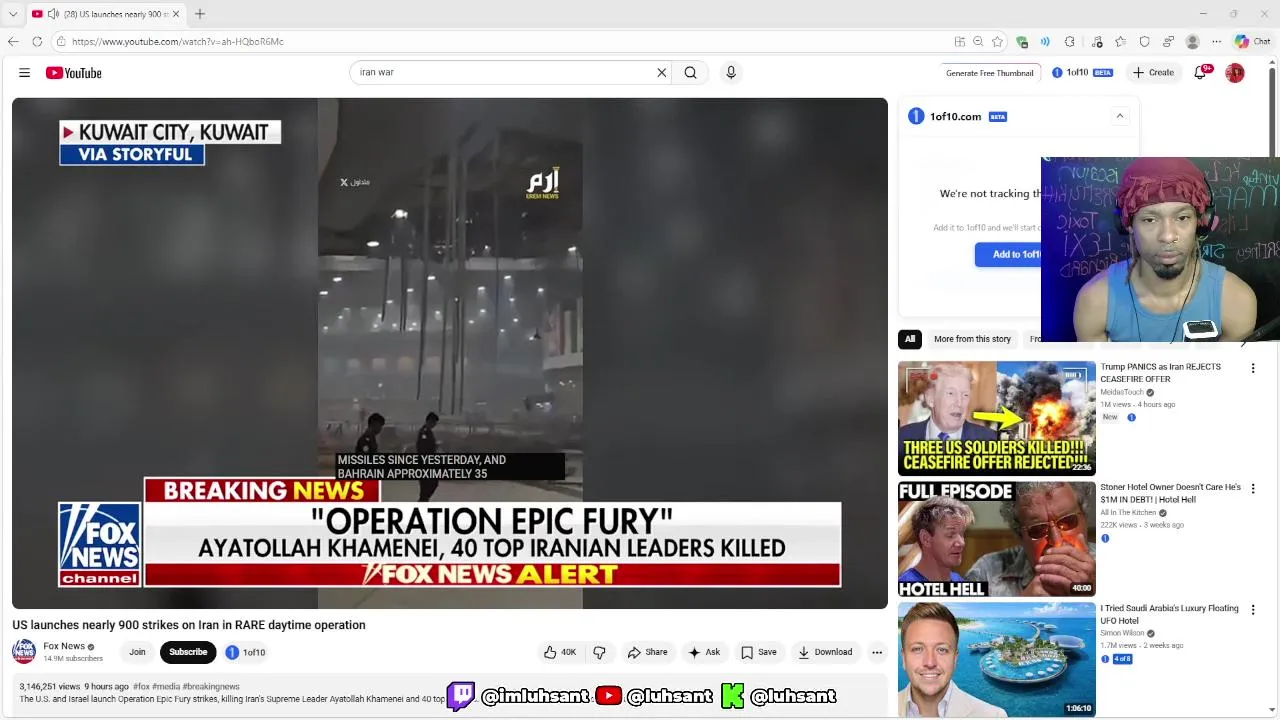Click the magnifying glass search button

click(690, 73)
